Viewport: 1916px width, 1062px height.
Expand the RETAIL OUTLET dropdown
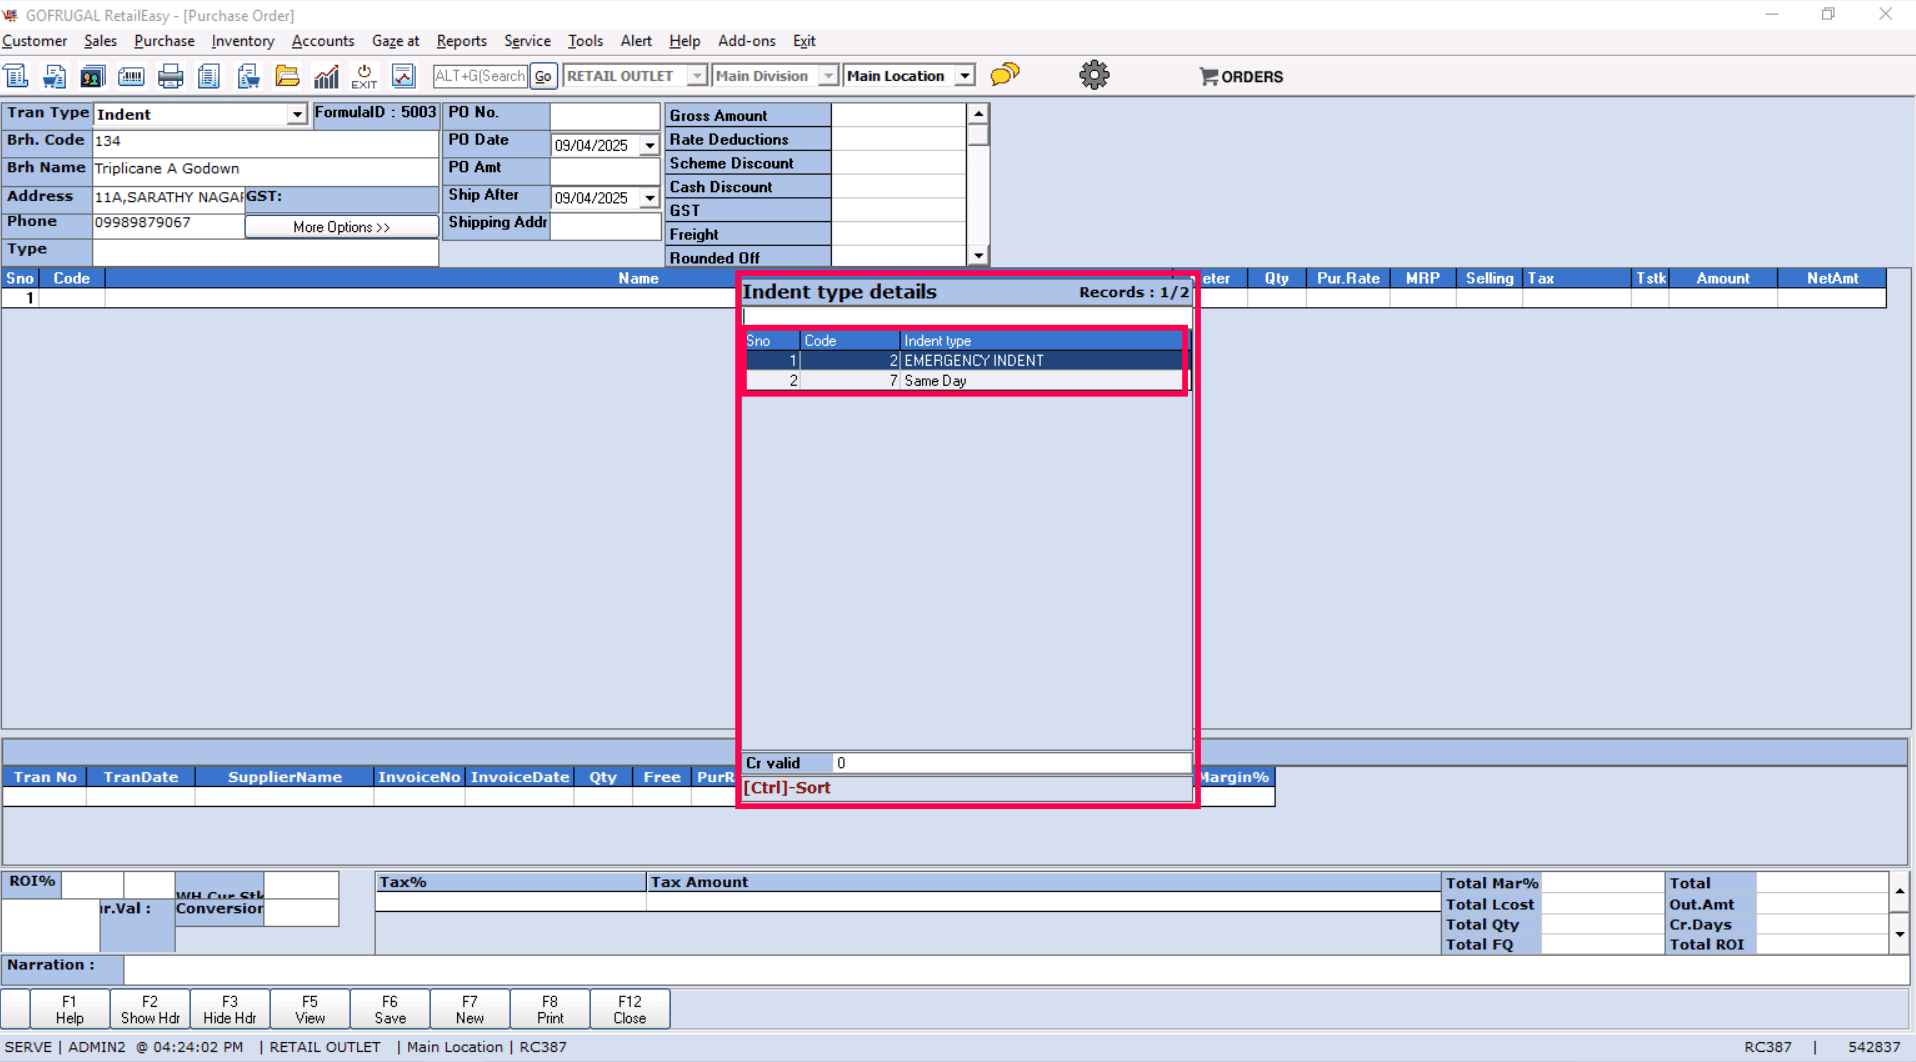pos(697,76)
